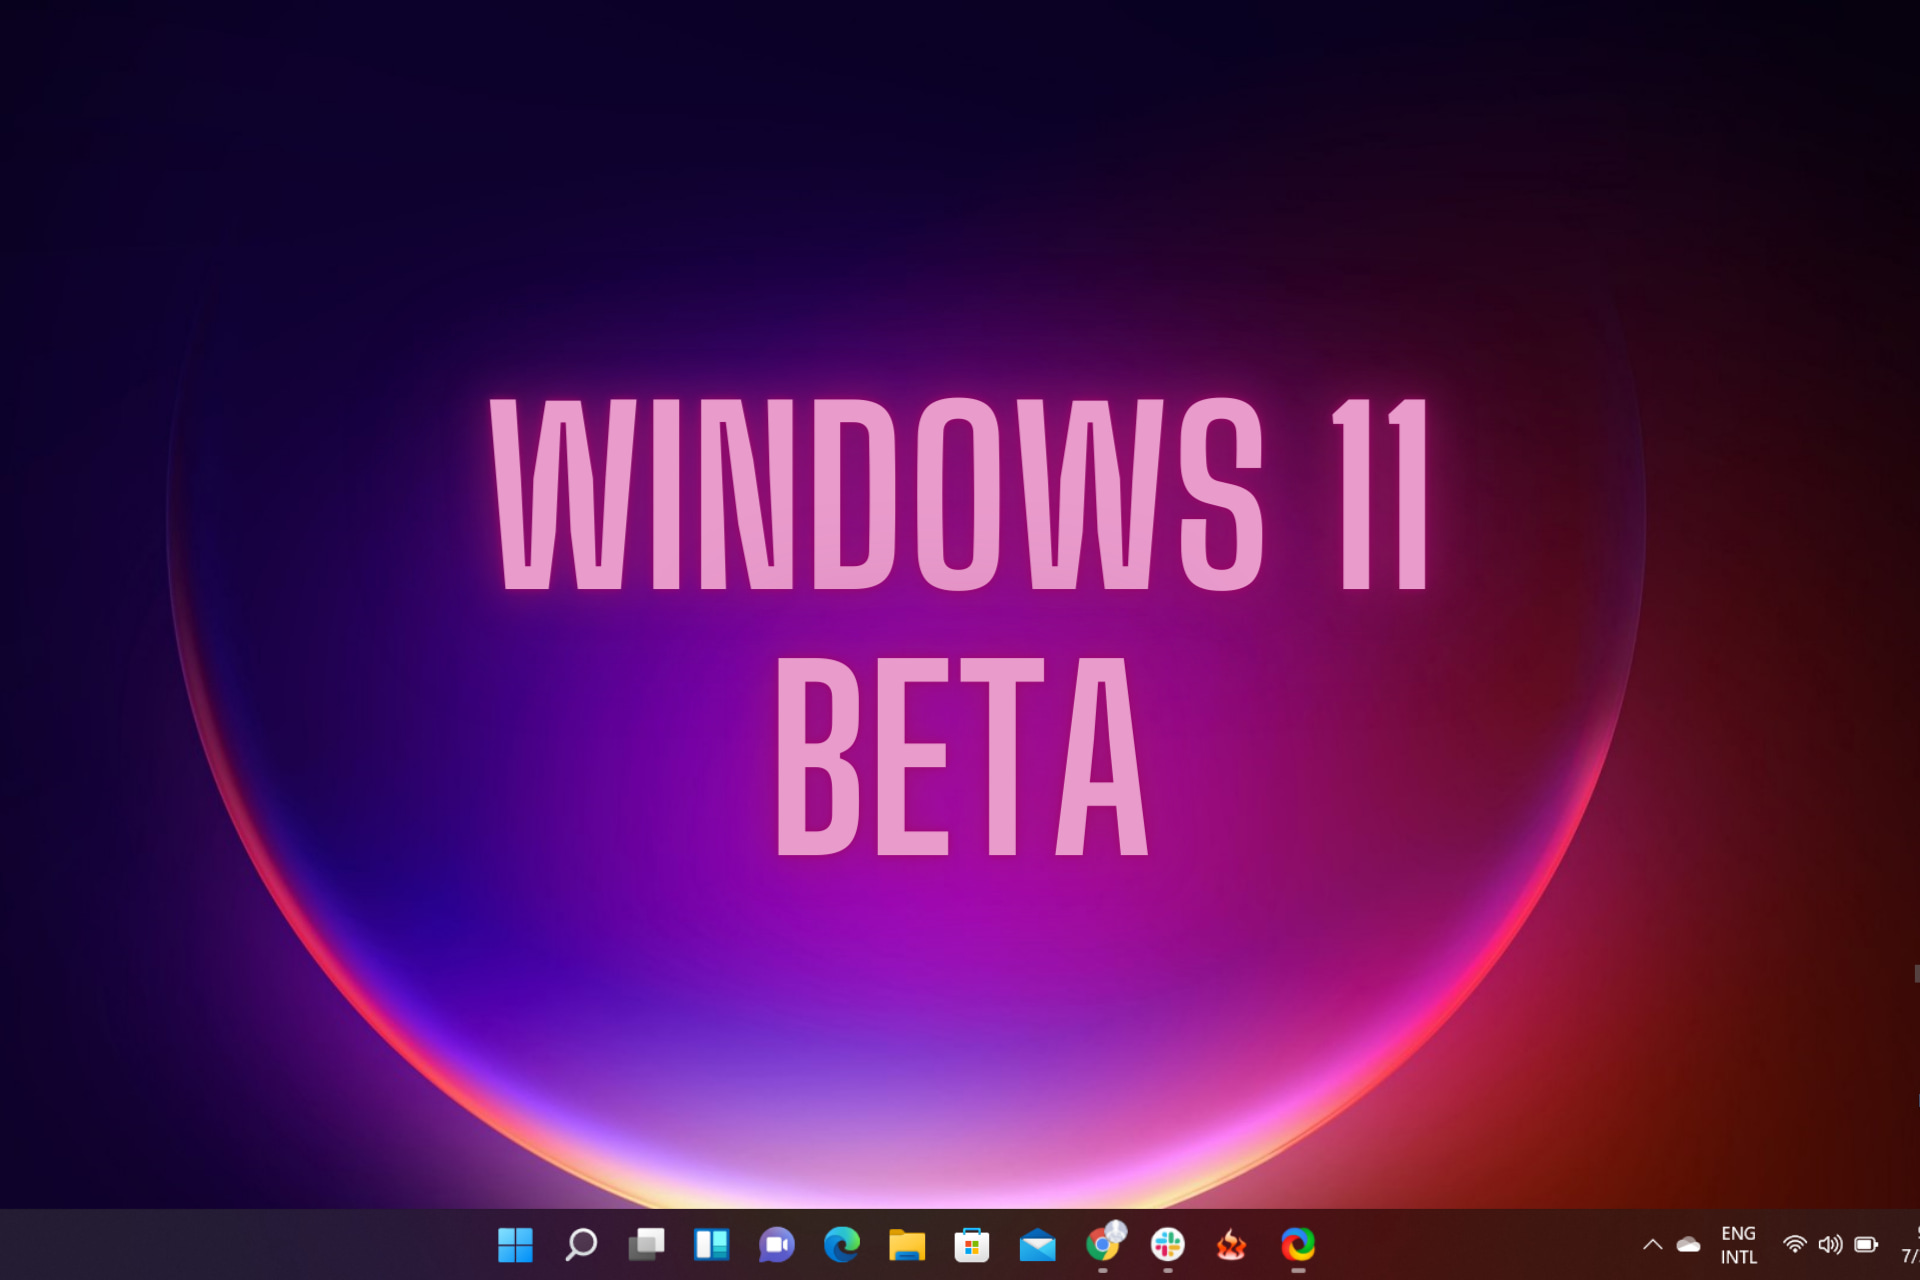The width and height of the screenshot is (1920, 1280).
Task: Switch ENG INTL input language
Action: (1738, 1245)
